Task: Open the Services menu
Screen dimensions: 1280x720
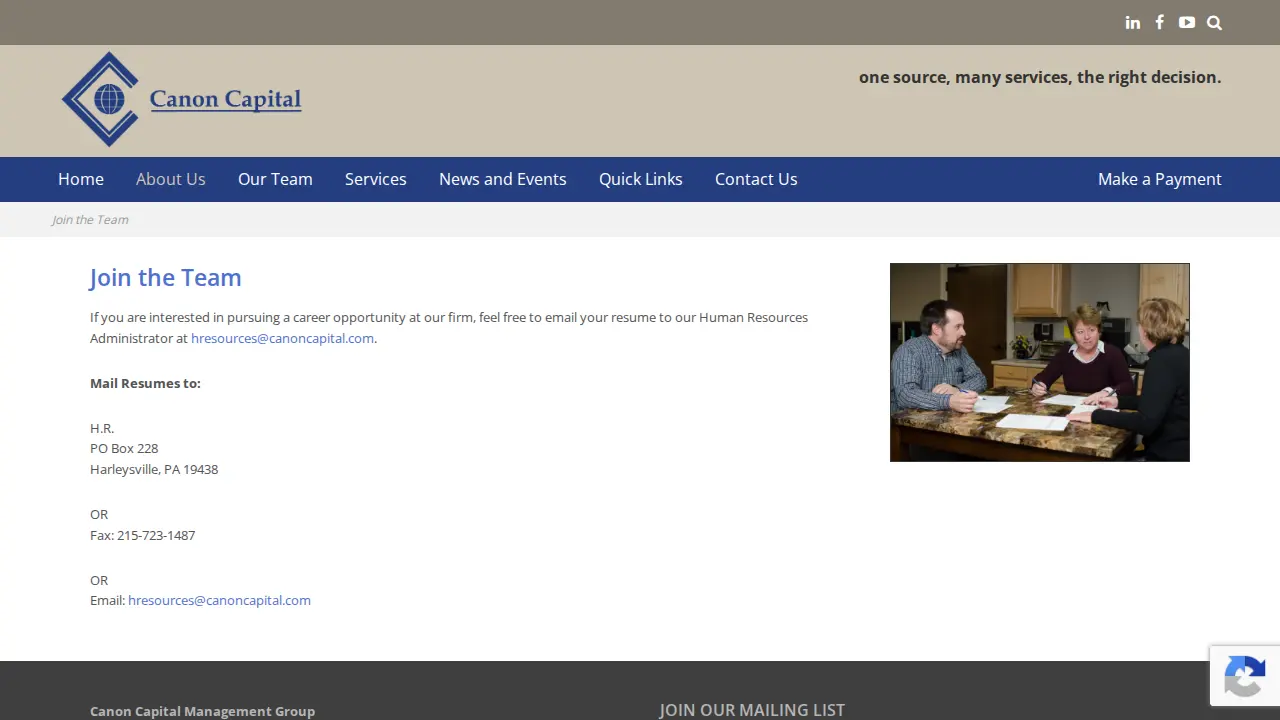Action: pos(376,179)
